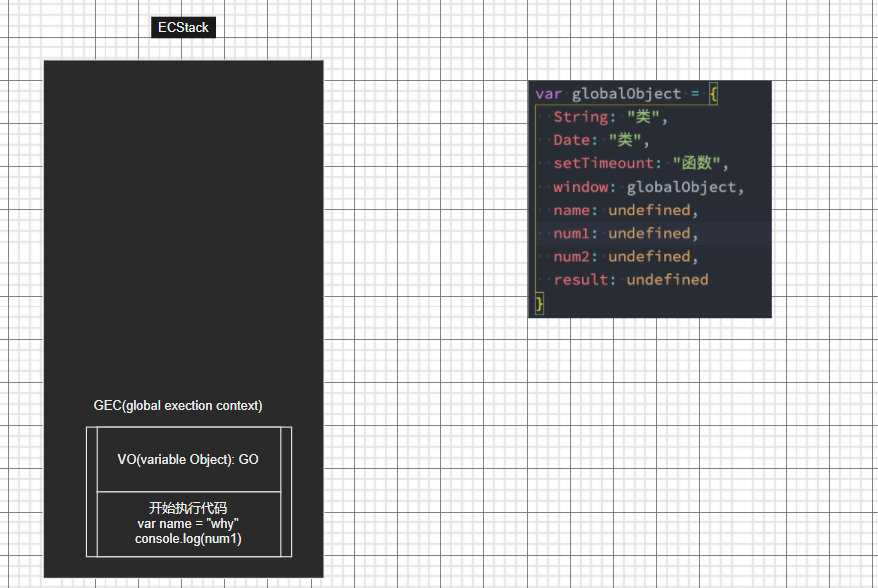Select the name: undefined line
Image resolution: width=878 pixels, height=588 pixels.
click(x=625, y=210)
